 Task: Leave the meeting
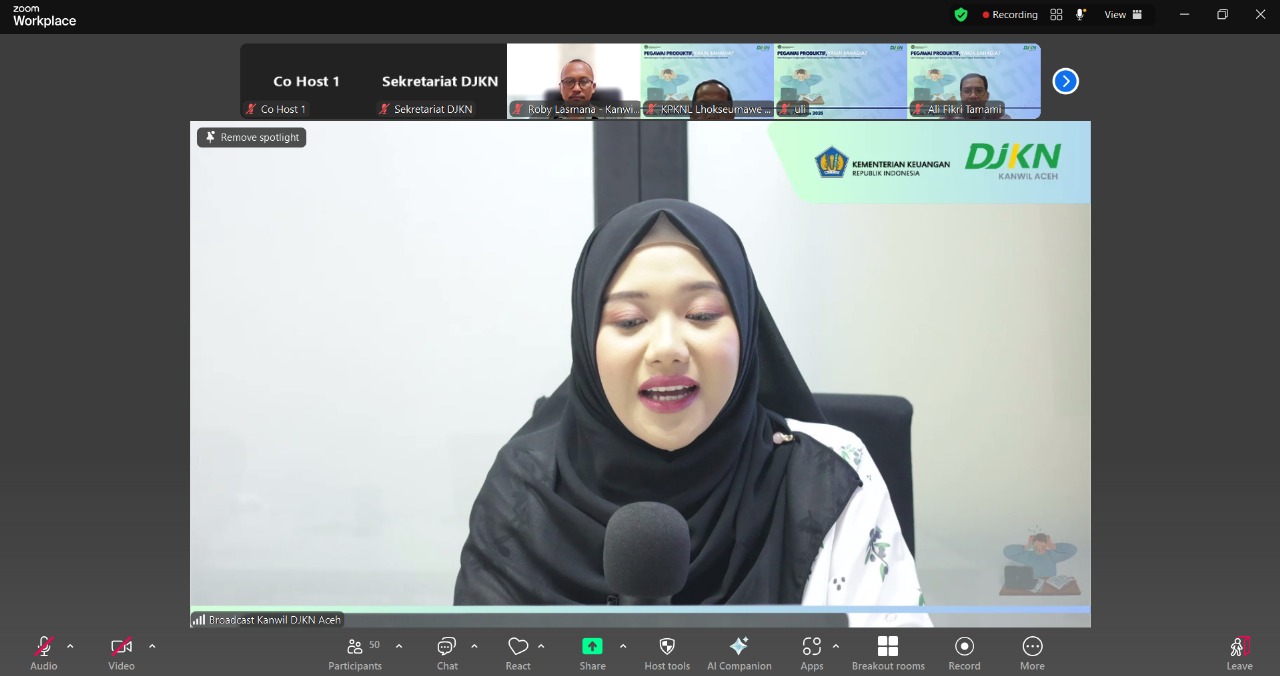[x=1239, y=653]
